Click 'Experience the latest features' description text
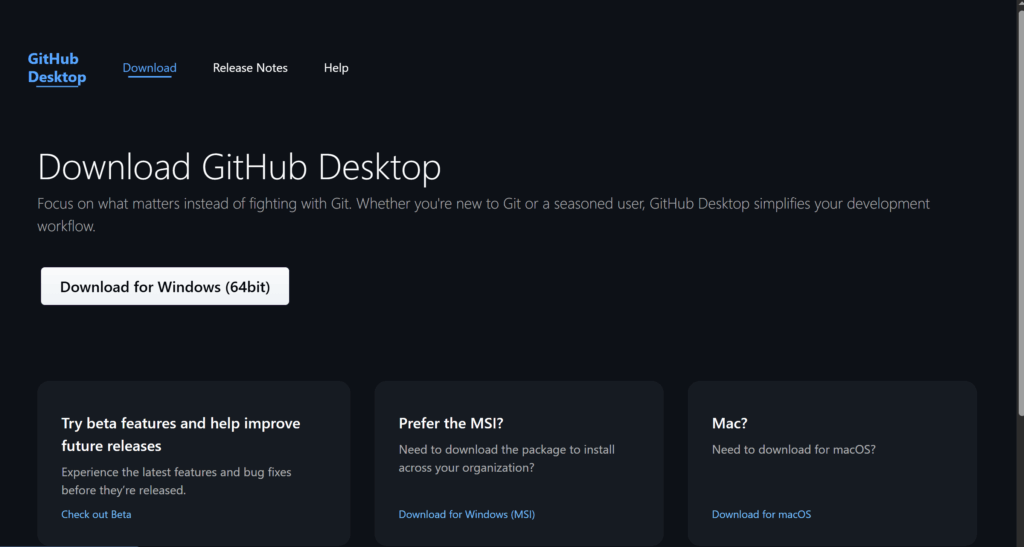 [176, 481]
